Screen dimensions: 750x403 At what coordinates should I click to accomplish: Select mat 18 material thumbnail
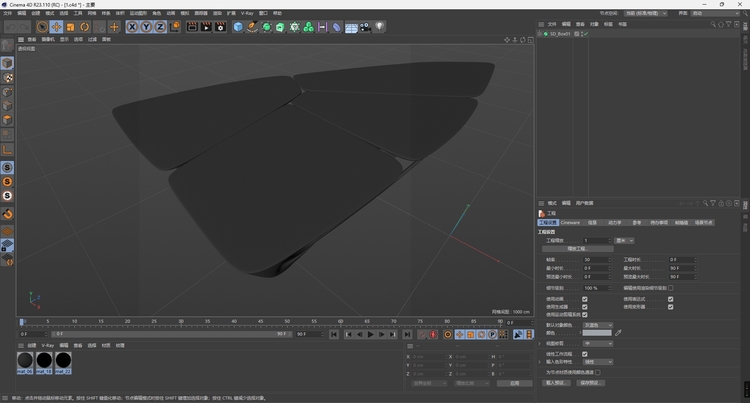(x=44, y=362)
